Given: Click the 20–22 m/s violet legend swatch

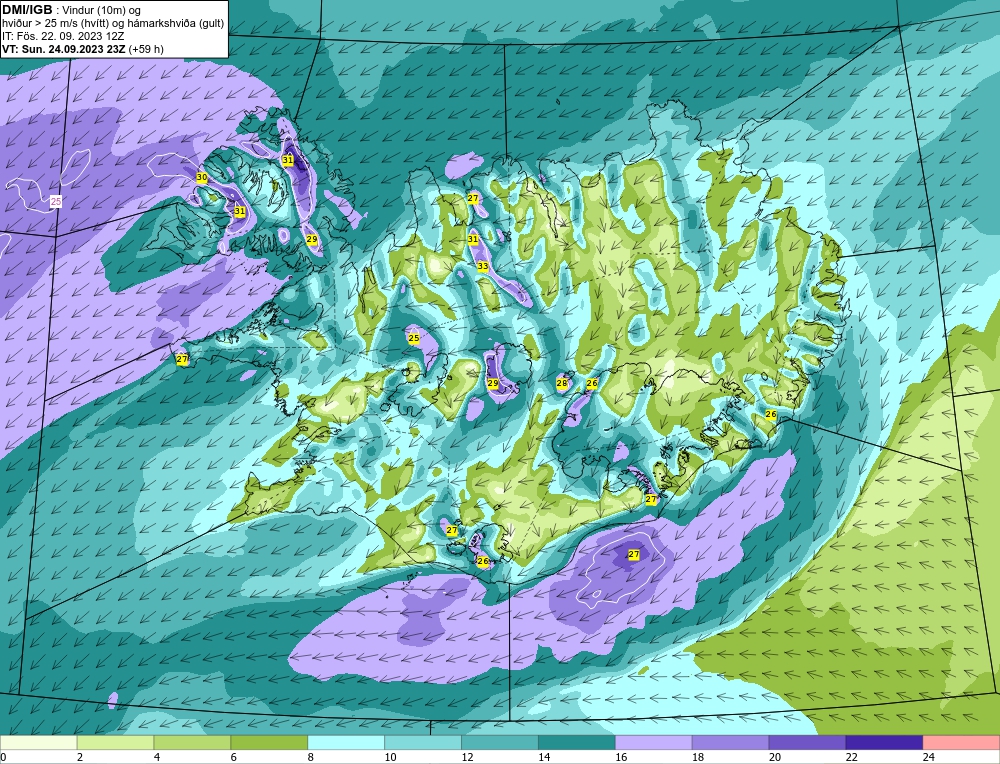Looking at the screenshot, I should (x=807, y=743).
